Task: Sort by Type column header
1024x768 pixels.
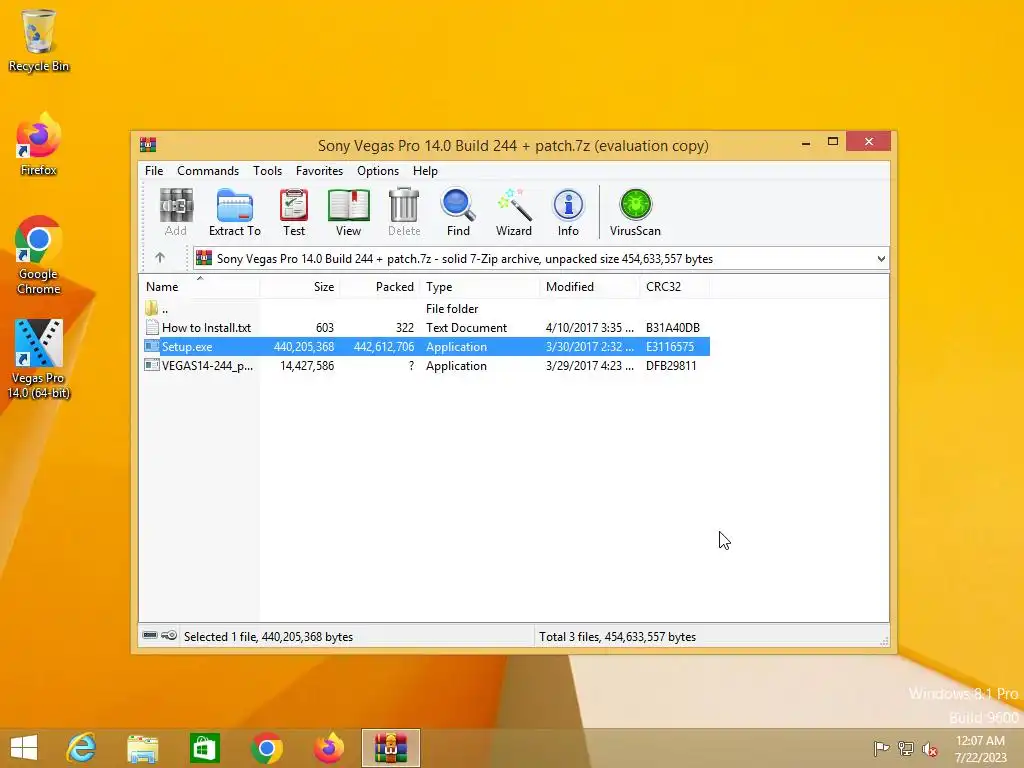Action: (x=479, y=287)
